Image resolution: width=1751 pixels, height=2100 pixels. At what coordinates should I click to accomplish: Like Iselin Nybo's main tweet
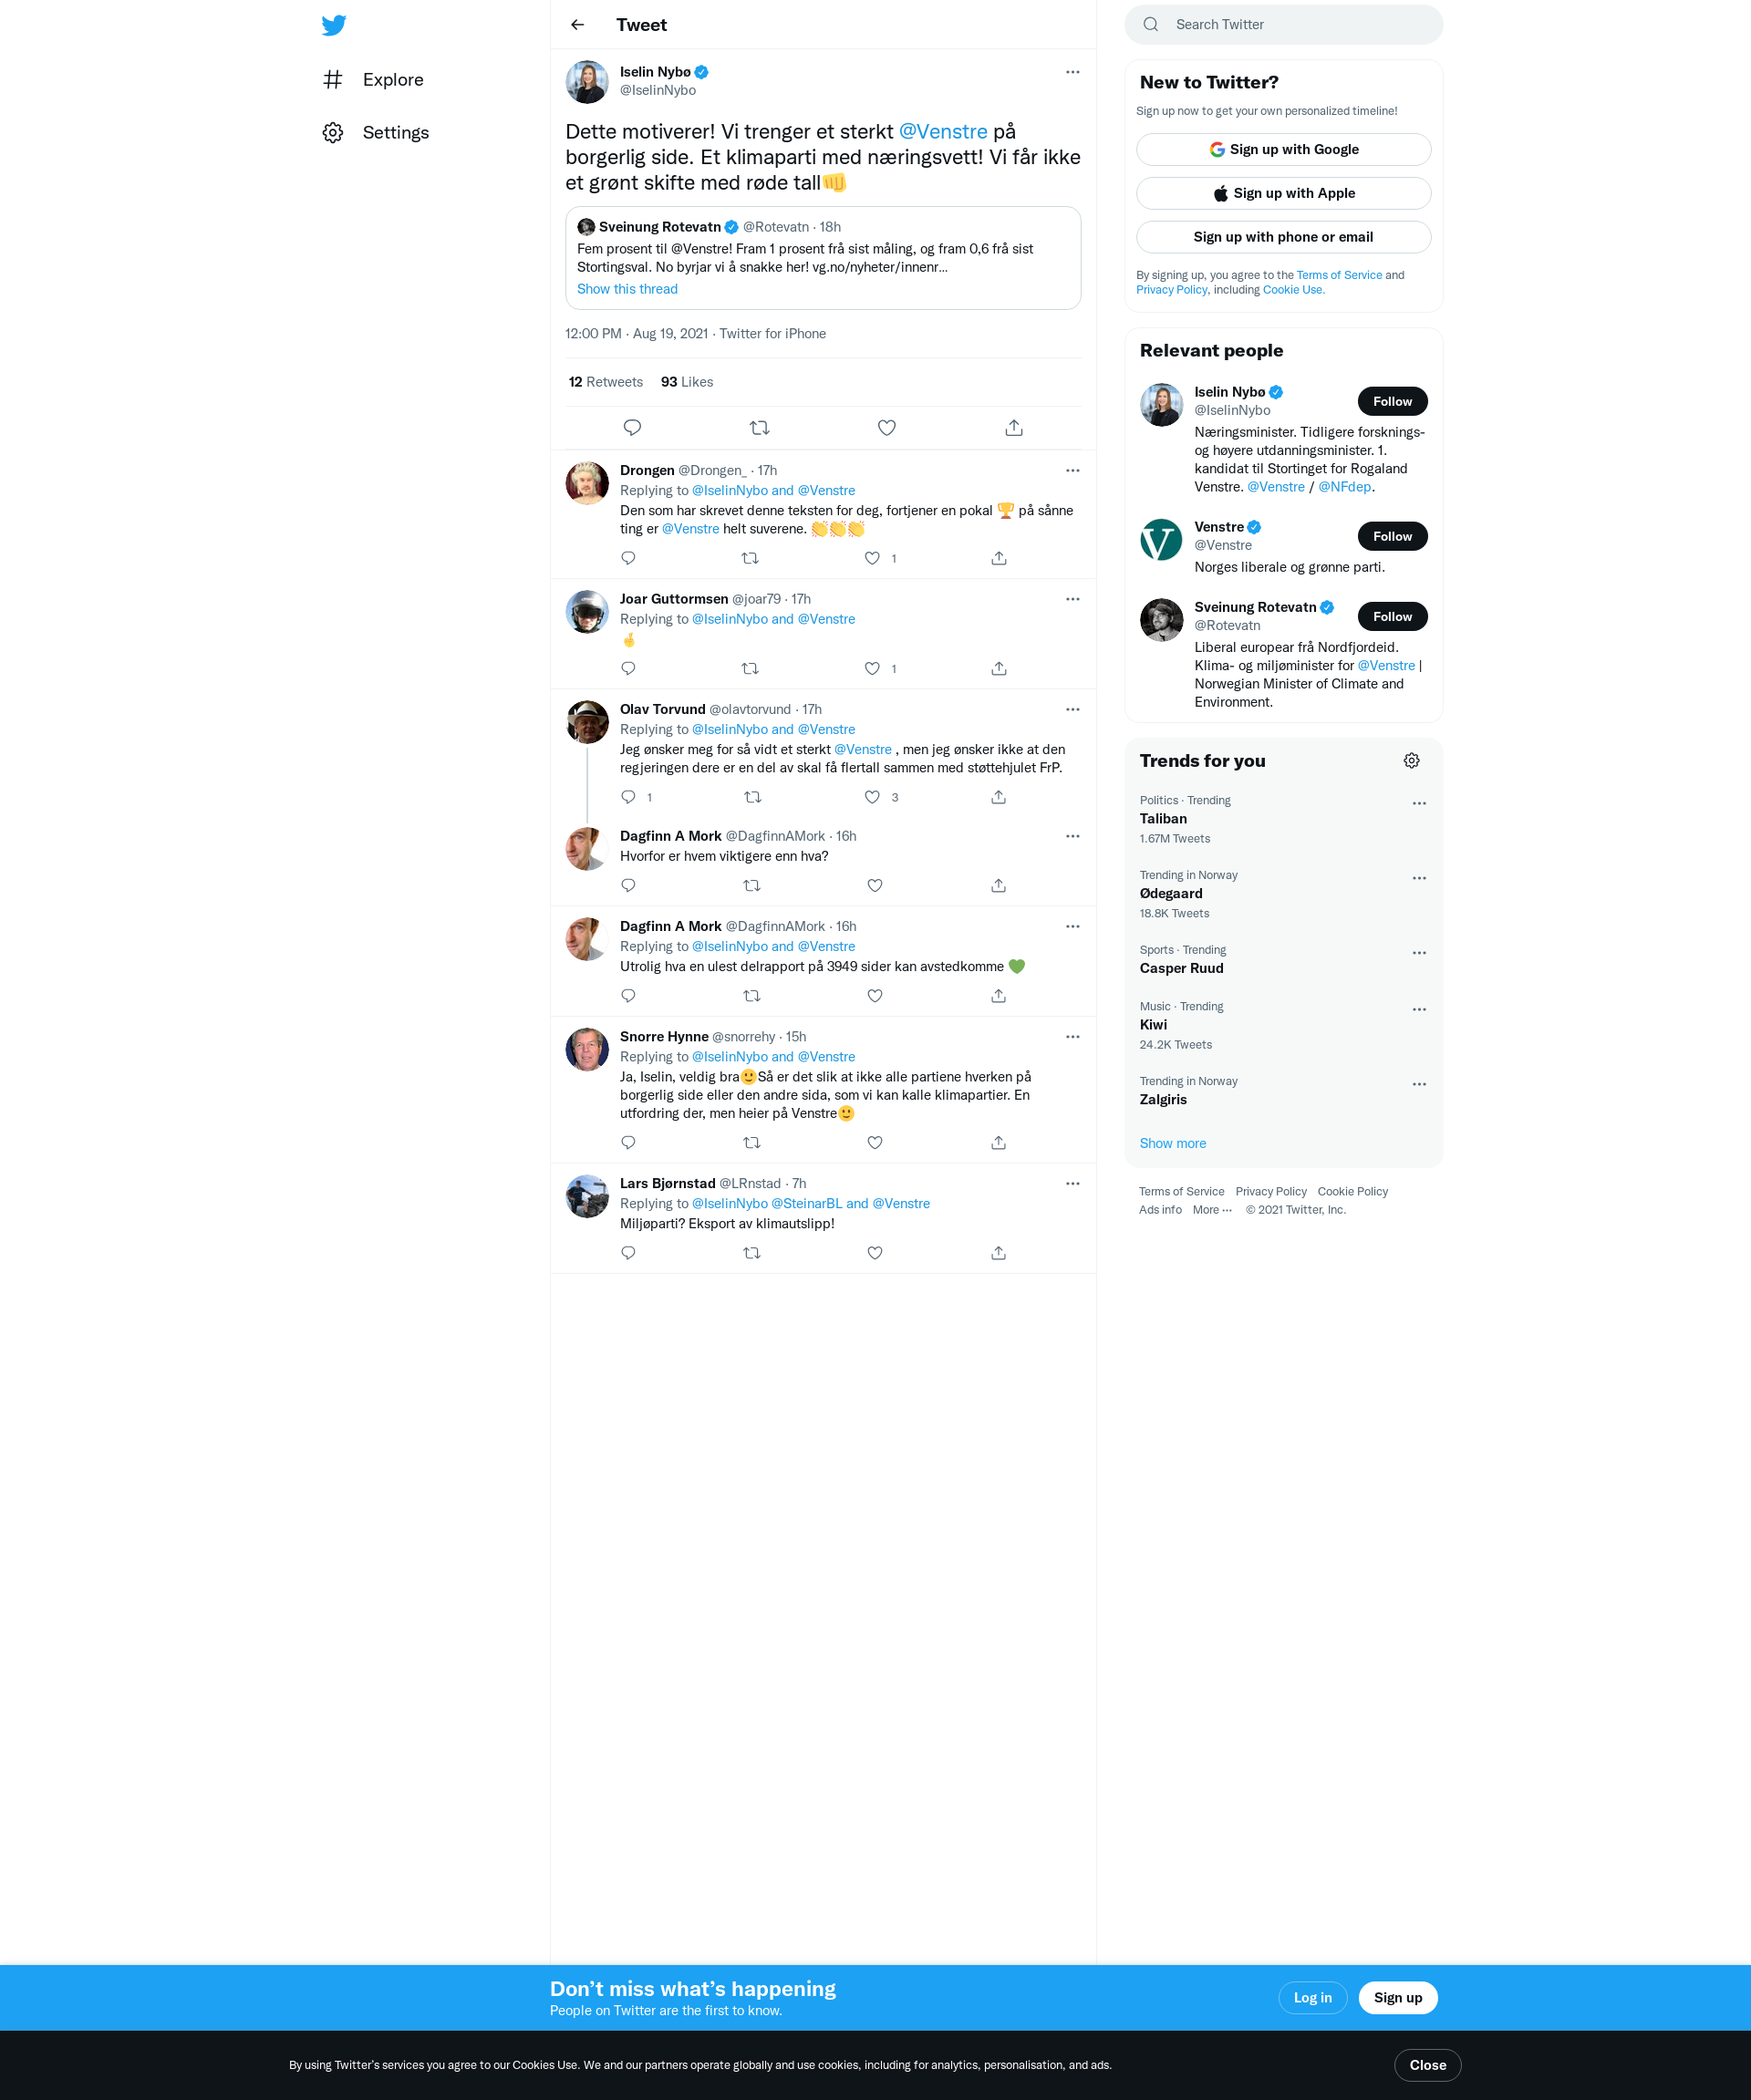[886, 428]
